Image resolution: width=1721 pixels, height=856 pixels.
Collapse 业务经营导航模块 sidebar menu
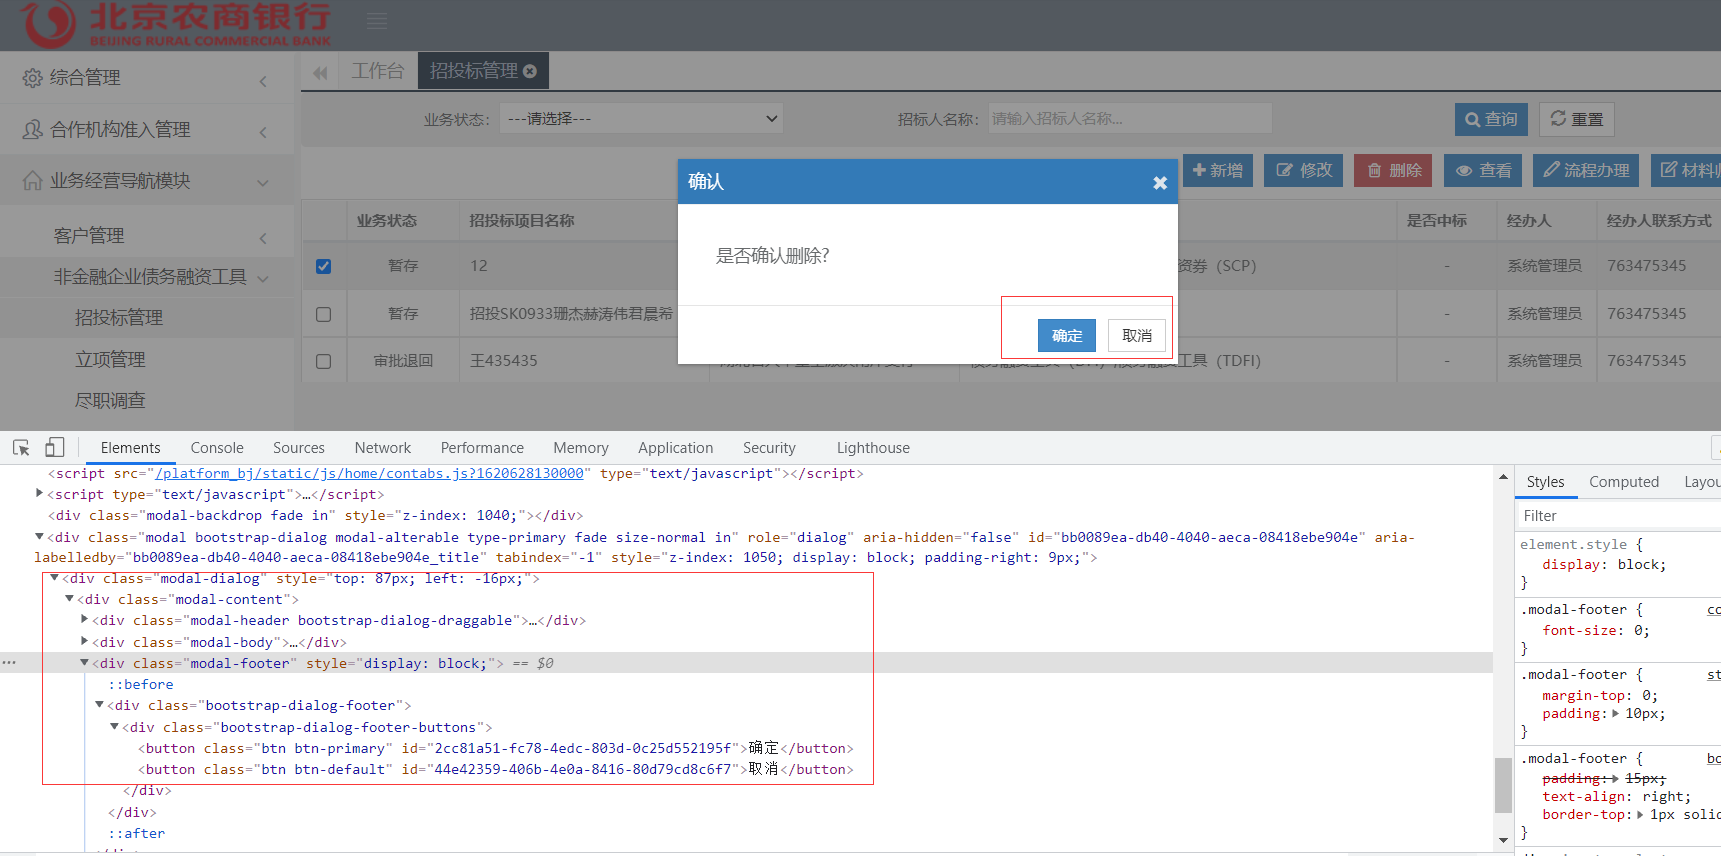(x=148, y=181)
